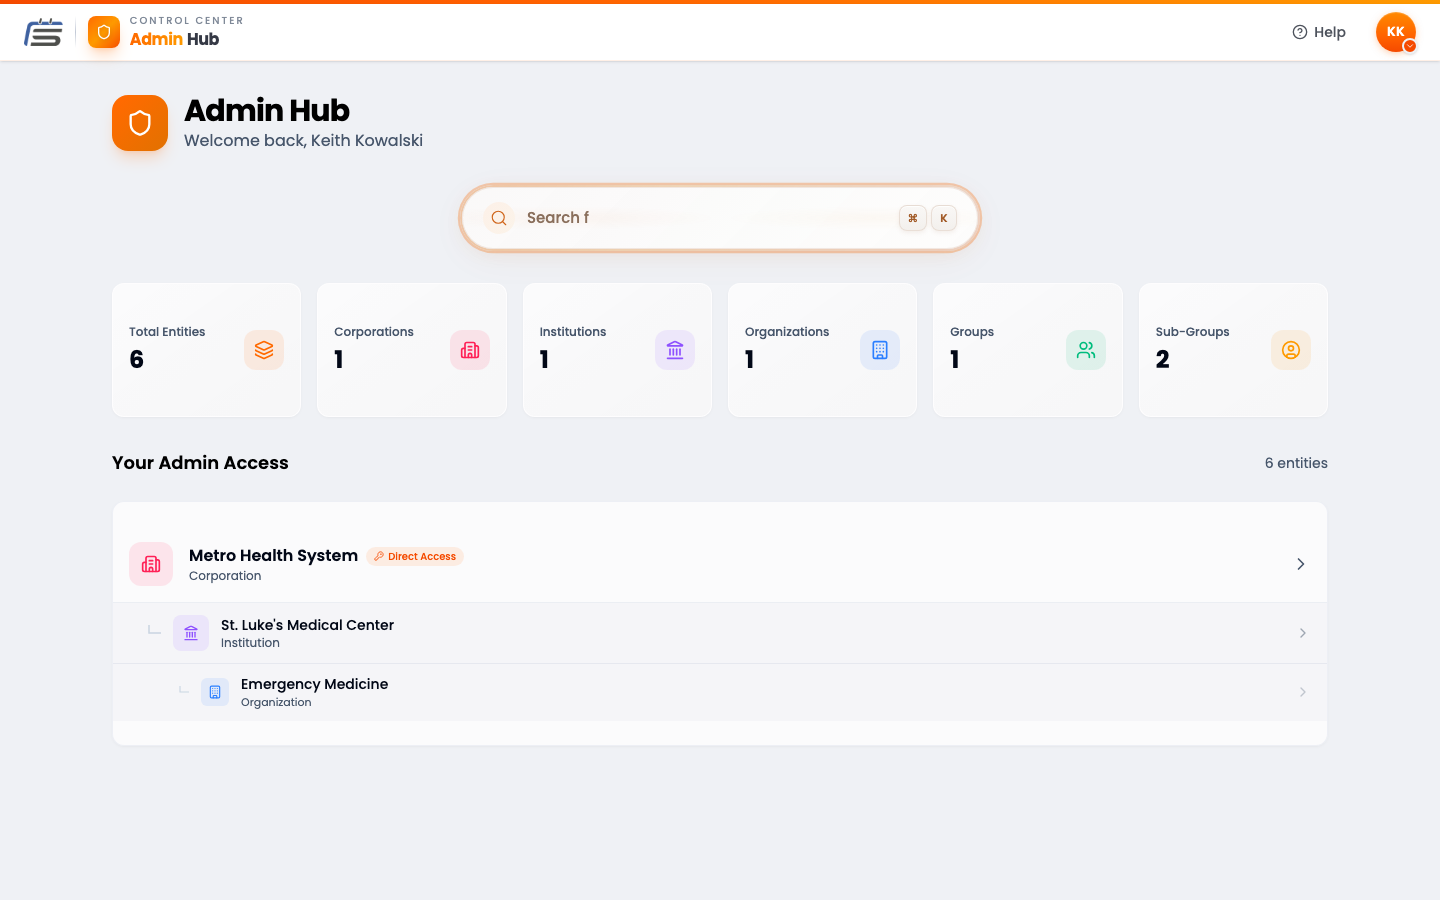Expand Metro Health System with chevron
This screenshot has width=1440, height=900.
coord(1301,564)
